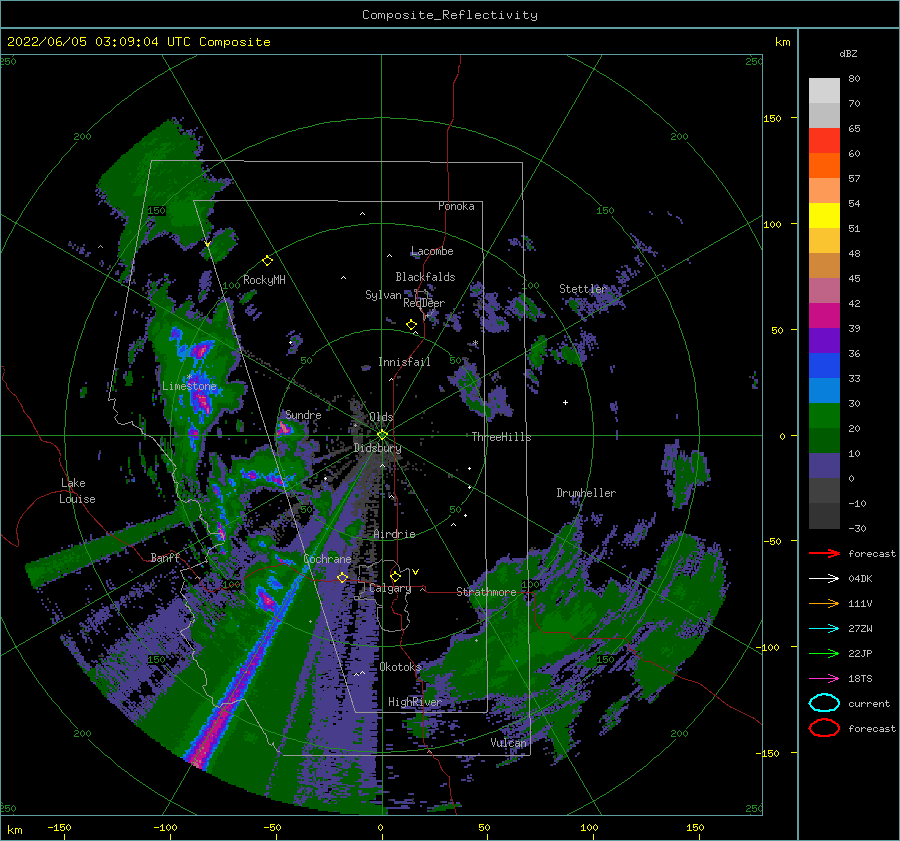Click the ThreeHills label
The height and width of the screenshot is (841, 900).
point(501,437)
